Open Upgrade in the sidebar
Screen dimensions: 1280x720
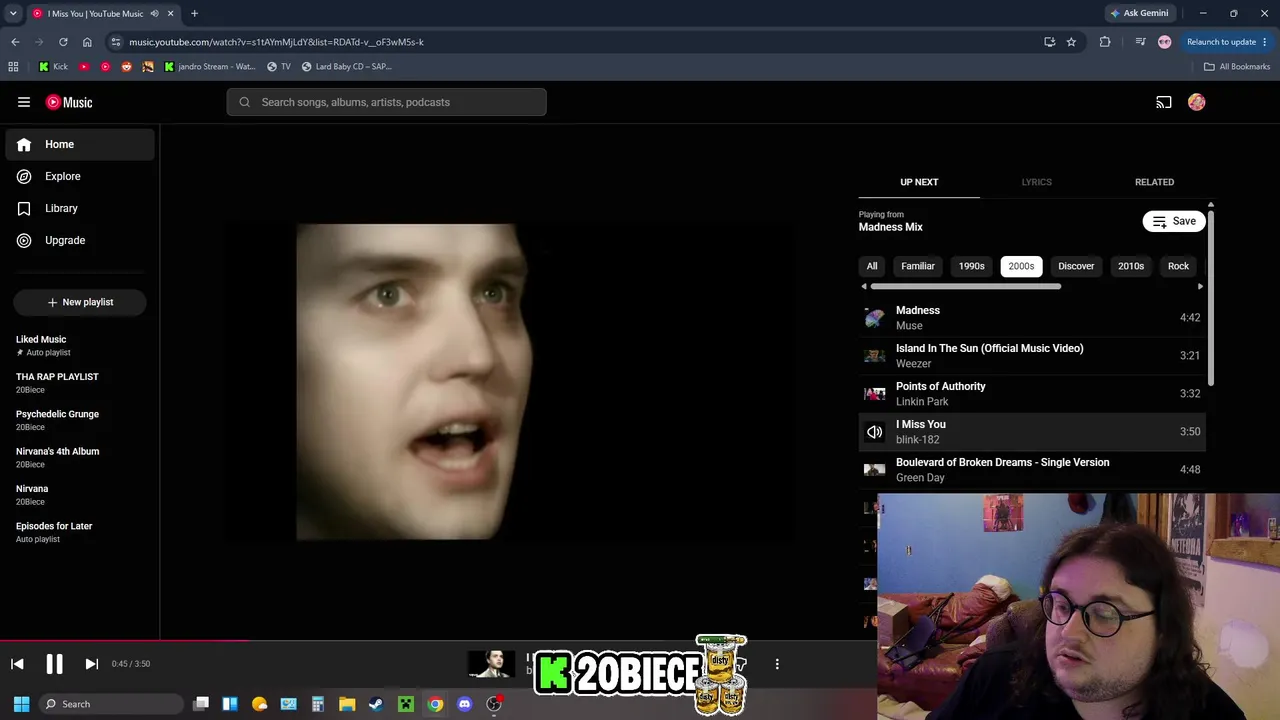(80, 240)
